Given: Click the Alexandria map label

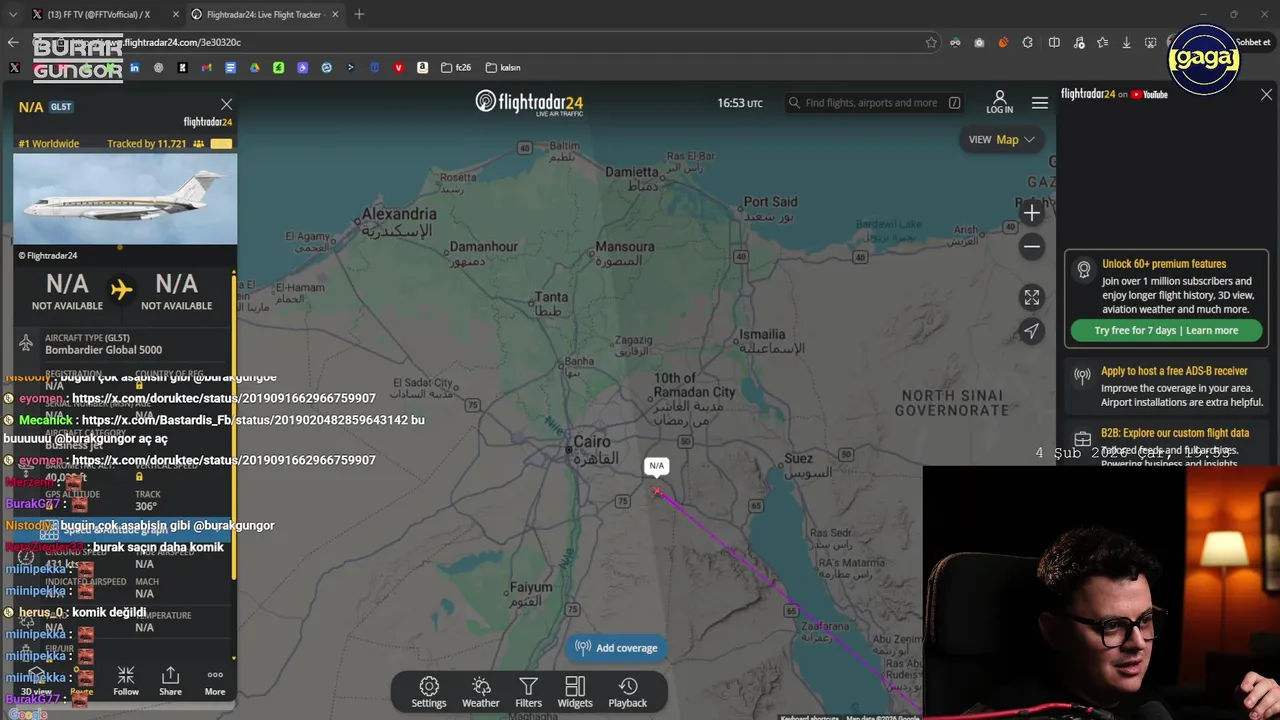Looking at the screenshot, I should (399, 214).
